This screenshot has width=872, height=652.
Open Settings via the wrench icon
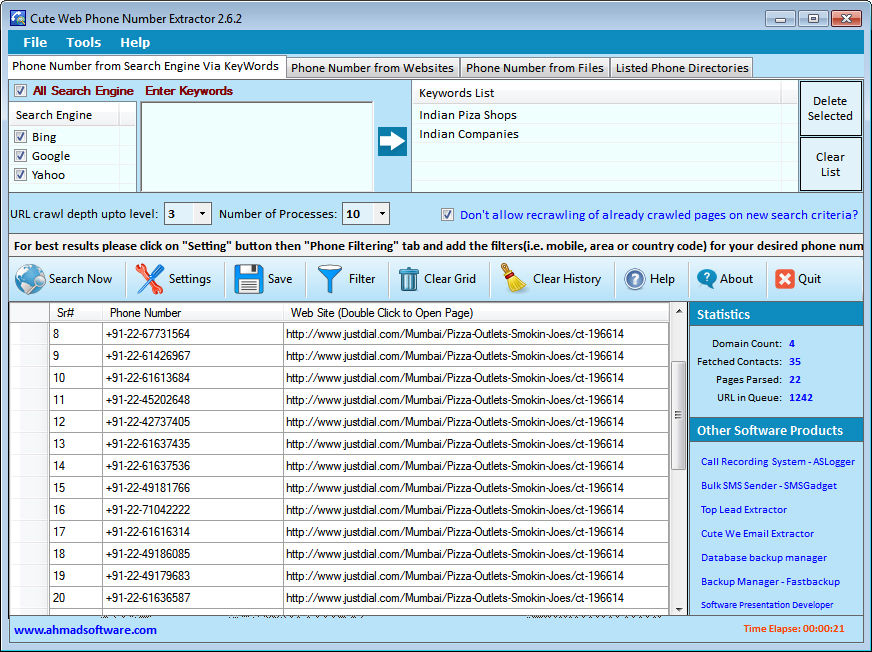pyautogui.click(x=150, y=279)
